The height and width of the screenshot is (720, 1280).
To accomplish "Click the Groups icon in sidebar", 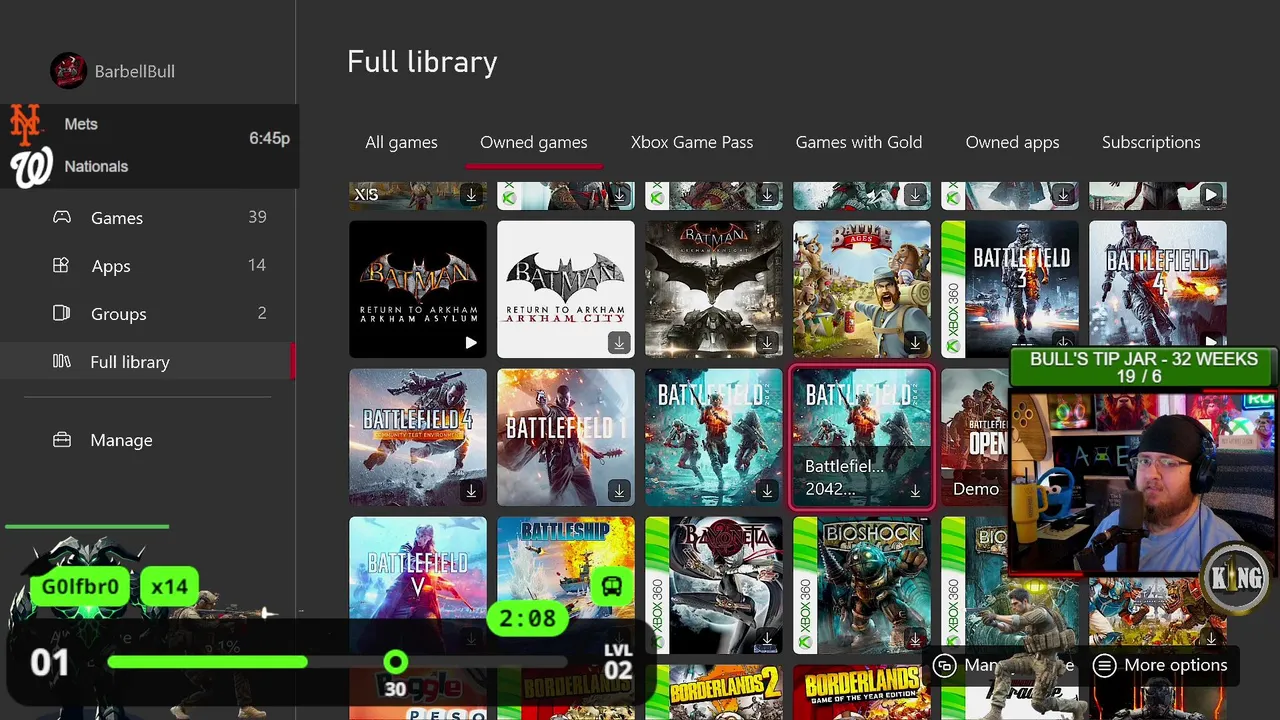I will [x=62, y=313].
